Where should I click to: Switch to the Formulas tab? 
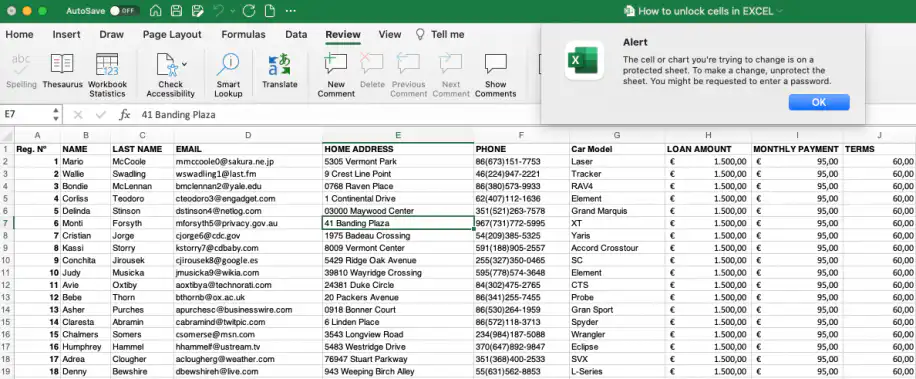(x=244, y=34)
